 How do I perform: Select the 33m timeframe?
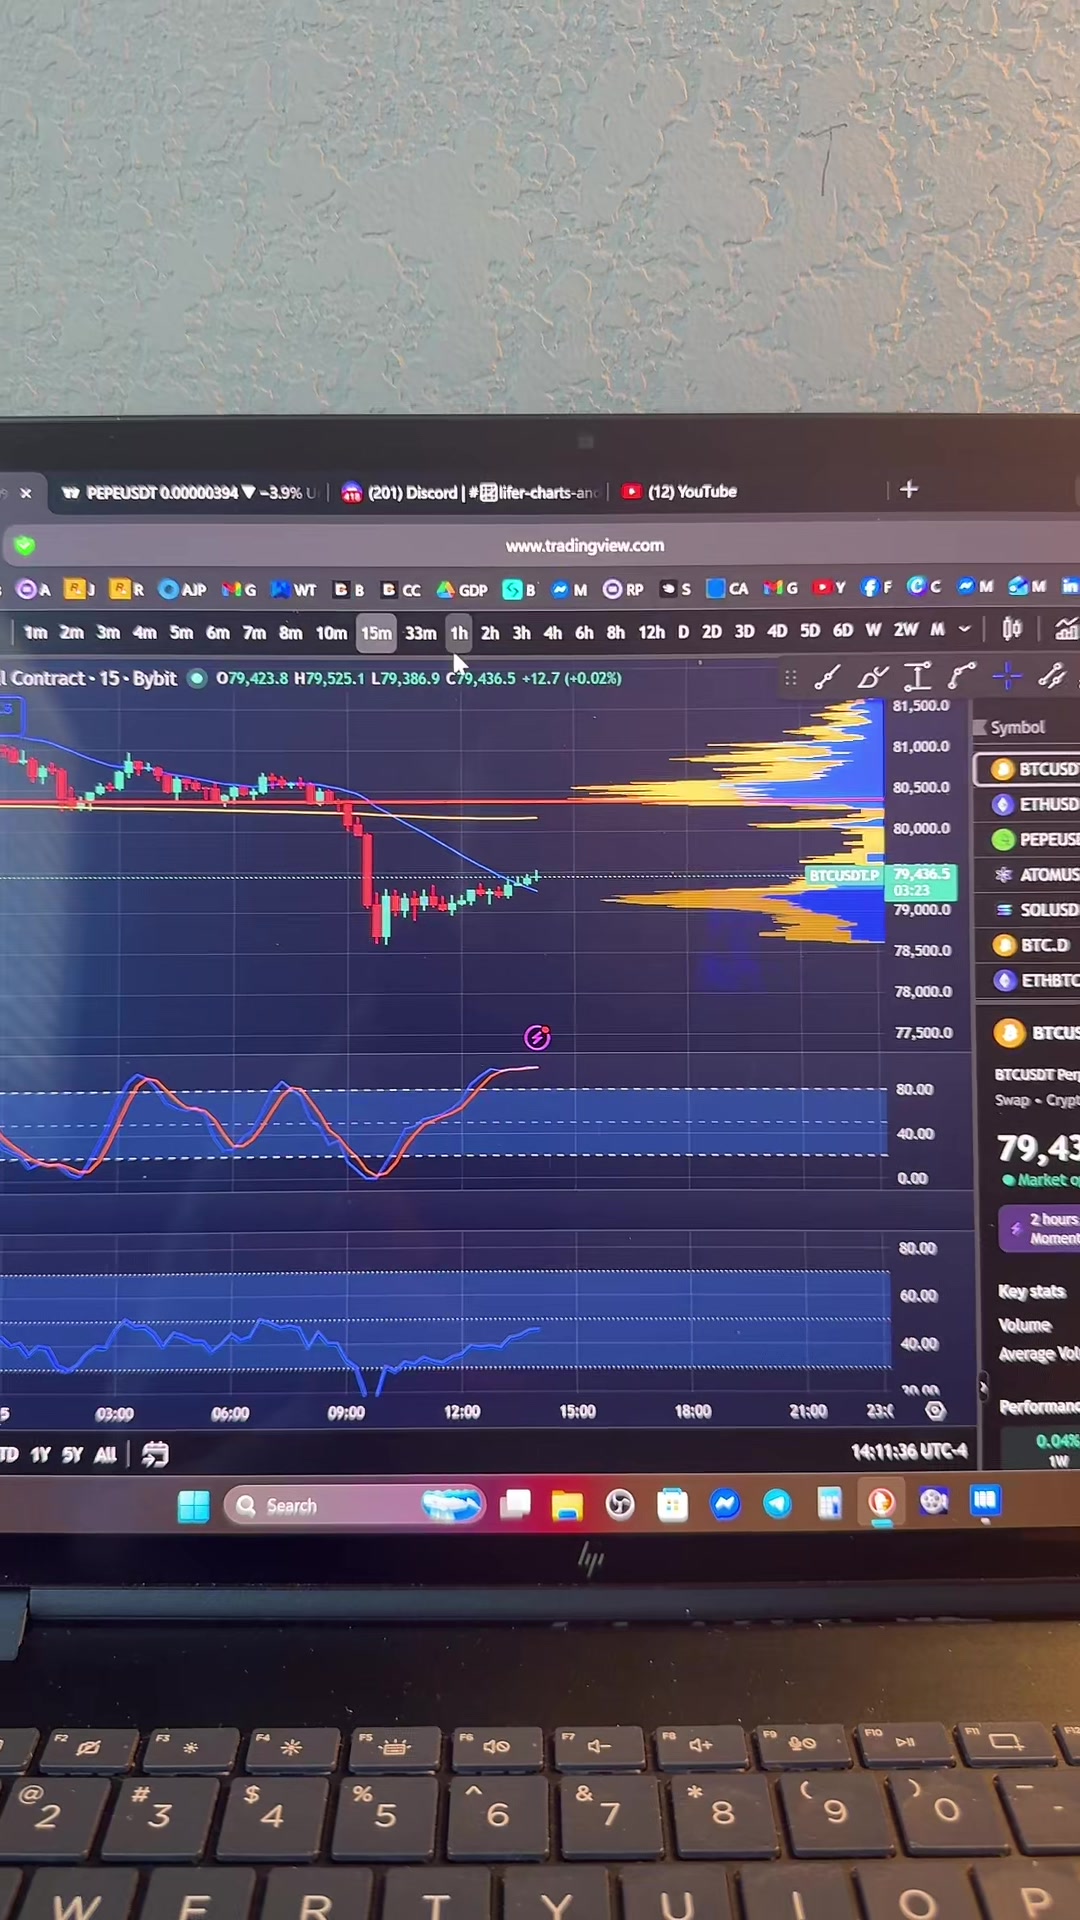[x=420, y=633]
